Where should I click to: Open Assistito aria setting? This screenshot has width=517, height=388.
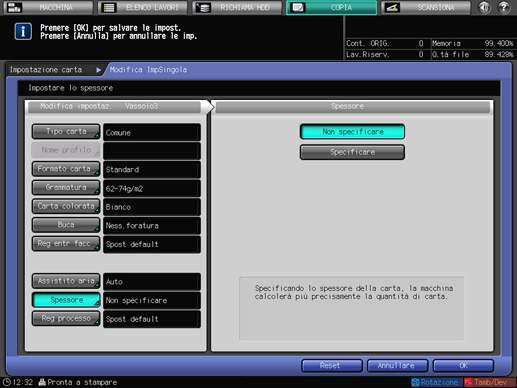[66, 281]
